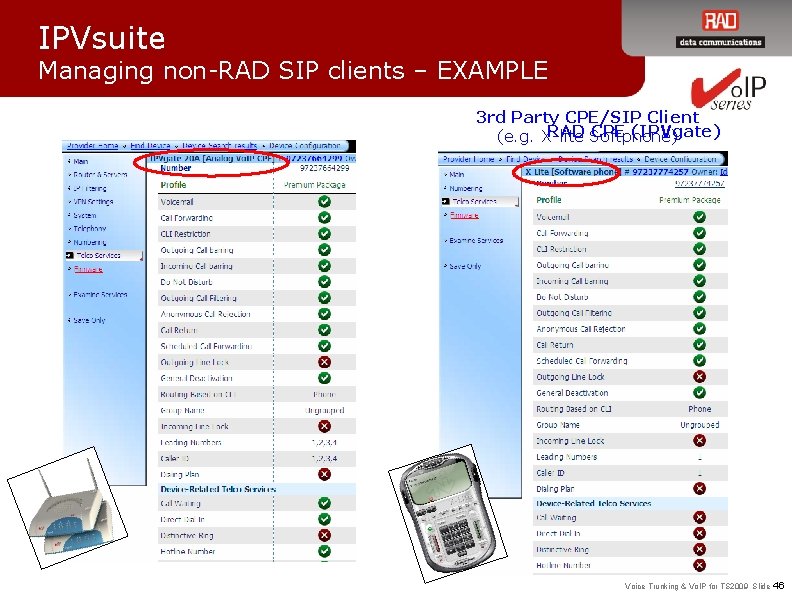792x594 pixels.
Task: Click Call Waiting red cross in X-Lite panel
Action: [699, 517]
